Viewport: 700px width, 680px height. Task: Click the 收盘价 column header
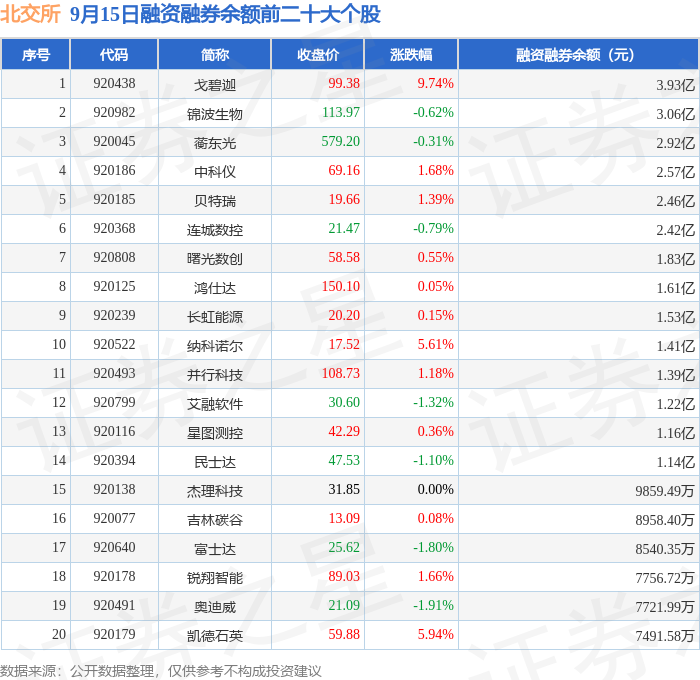318,54
